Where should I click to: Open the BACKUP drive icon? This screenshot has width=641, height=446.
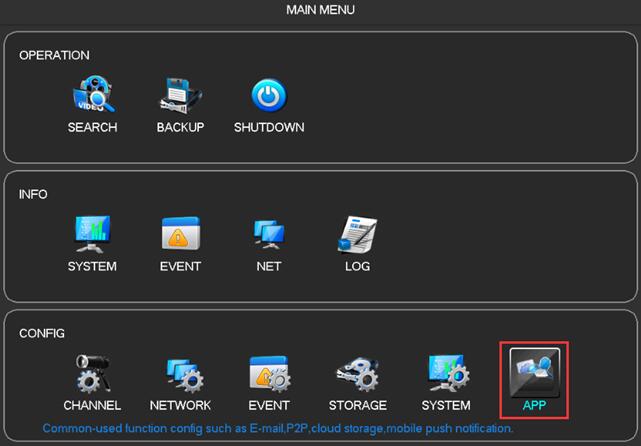[180, 96]
